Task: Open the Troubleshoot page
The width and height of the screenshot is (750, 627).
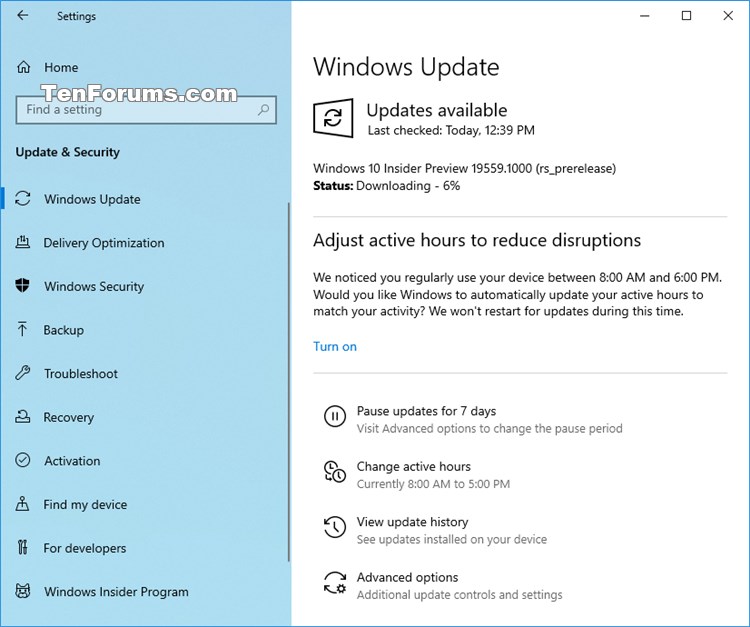Action: tap(81, 374)
